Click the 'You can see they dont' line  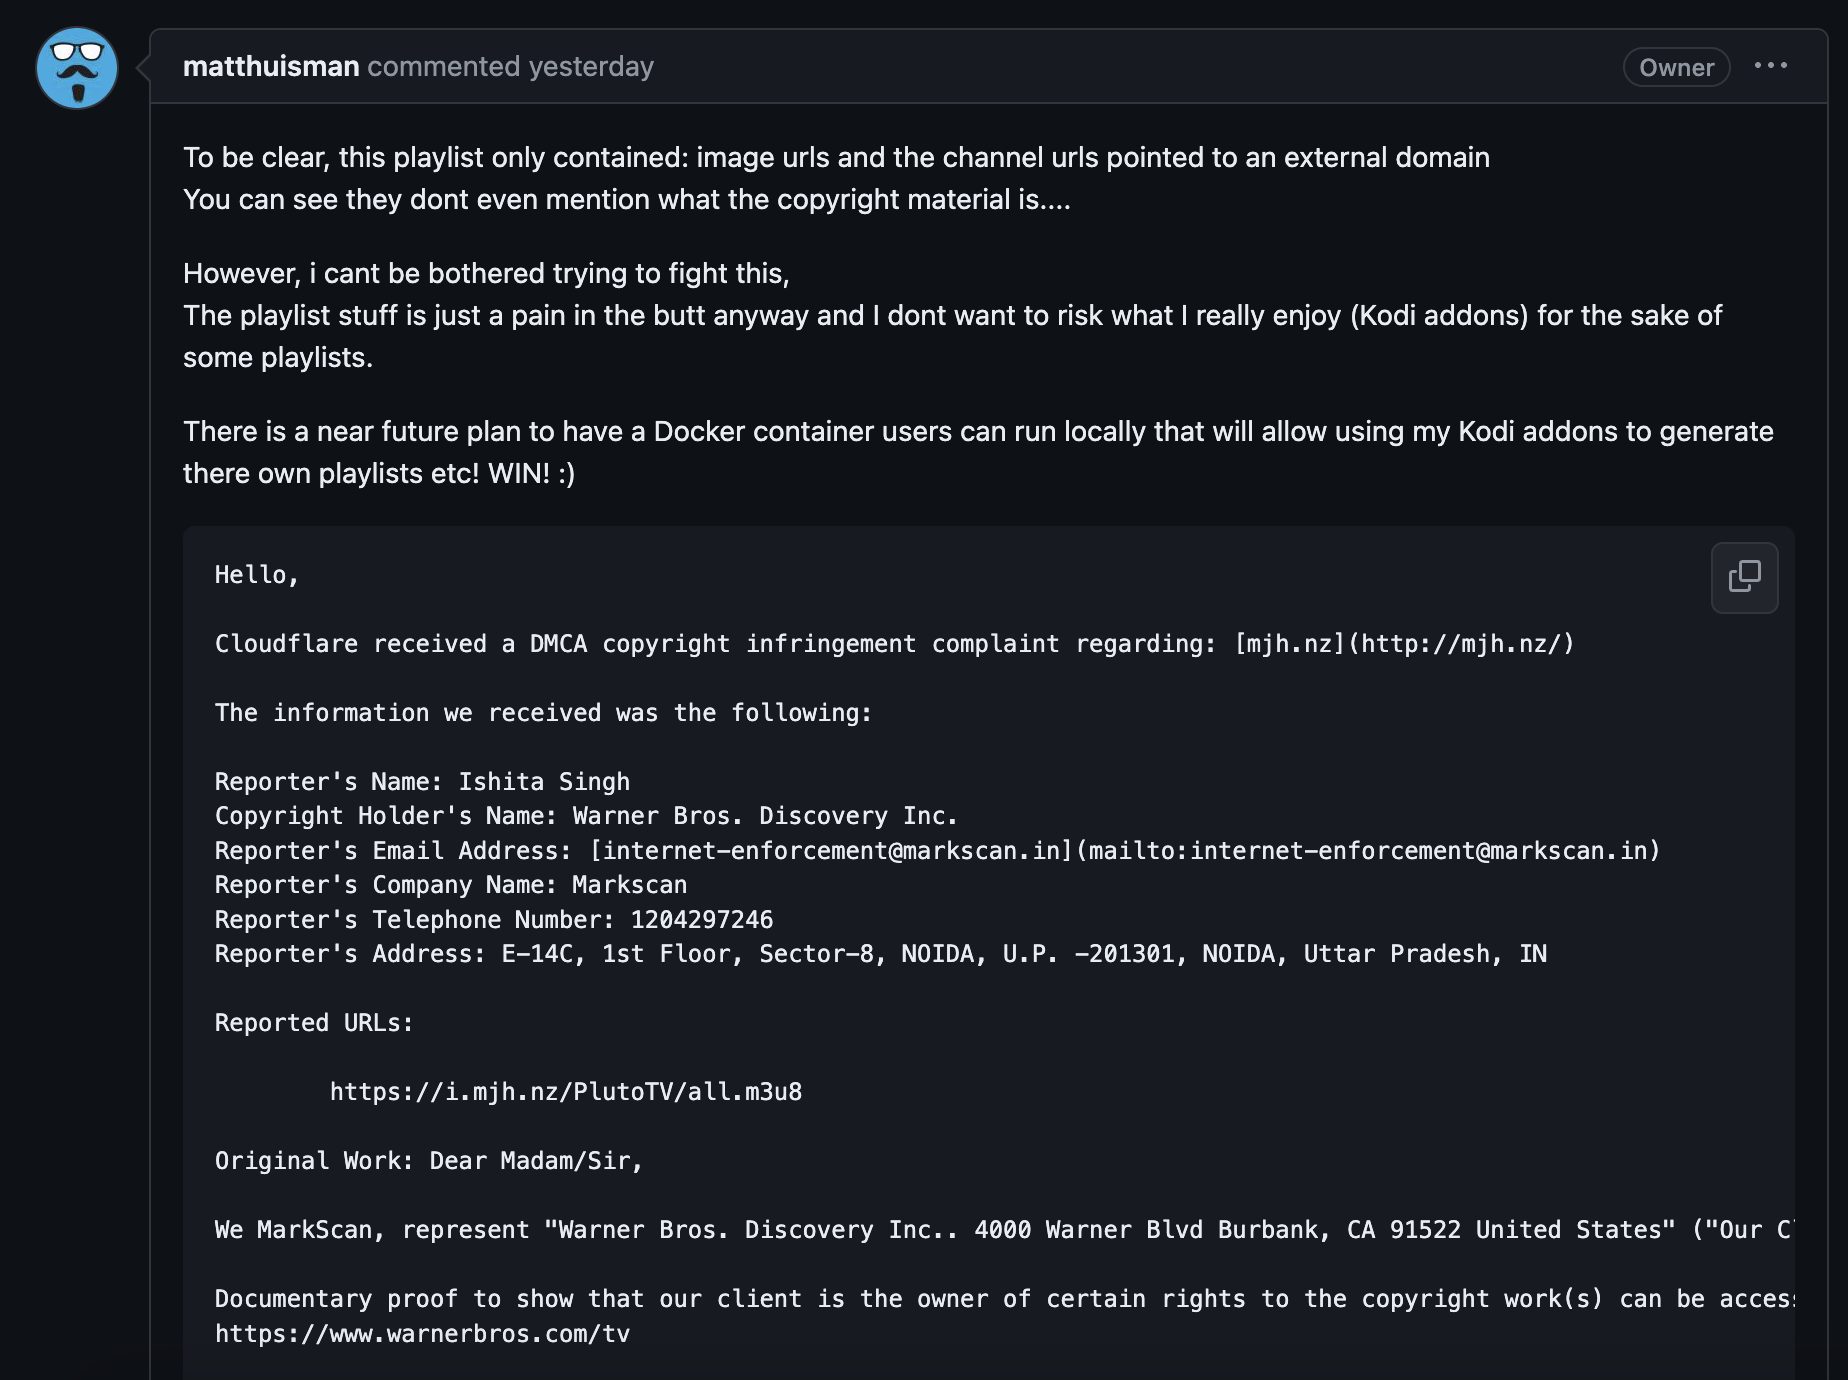pos(626,199)
